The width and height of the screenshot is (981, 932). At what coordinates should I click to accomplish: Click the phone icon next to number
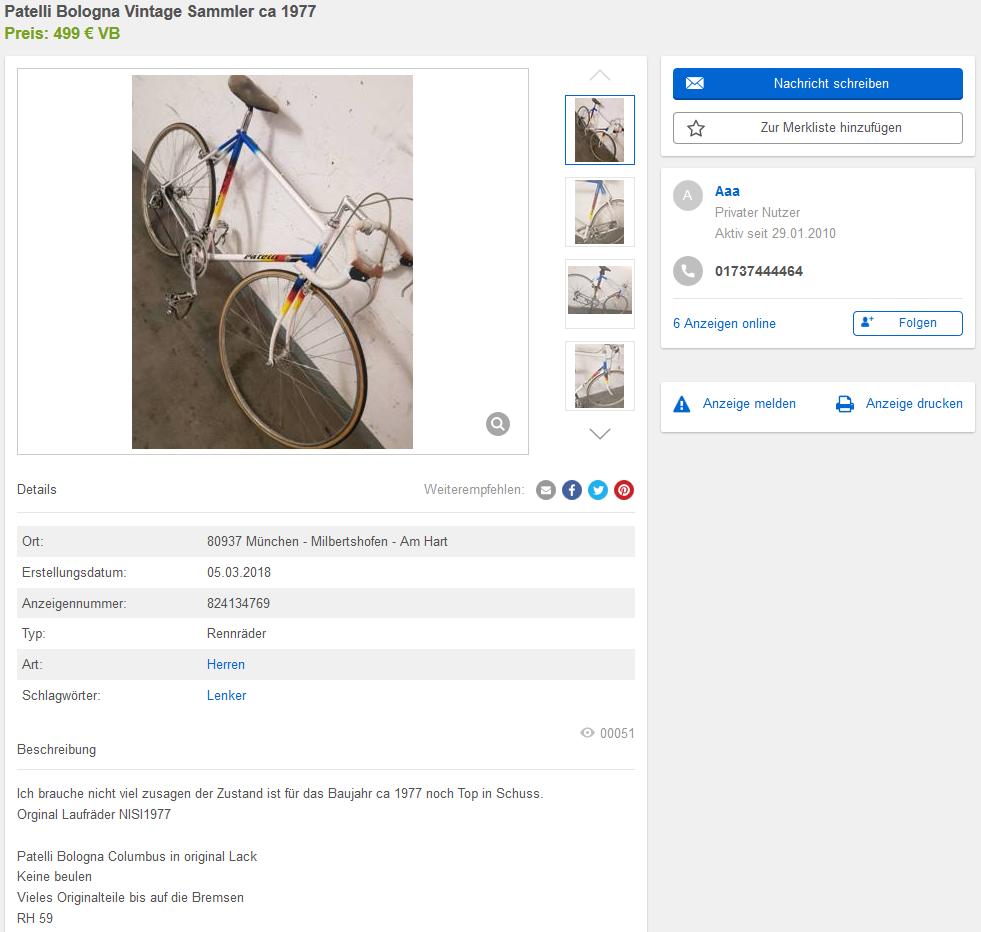(687, 271)
